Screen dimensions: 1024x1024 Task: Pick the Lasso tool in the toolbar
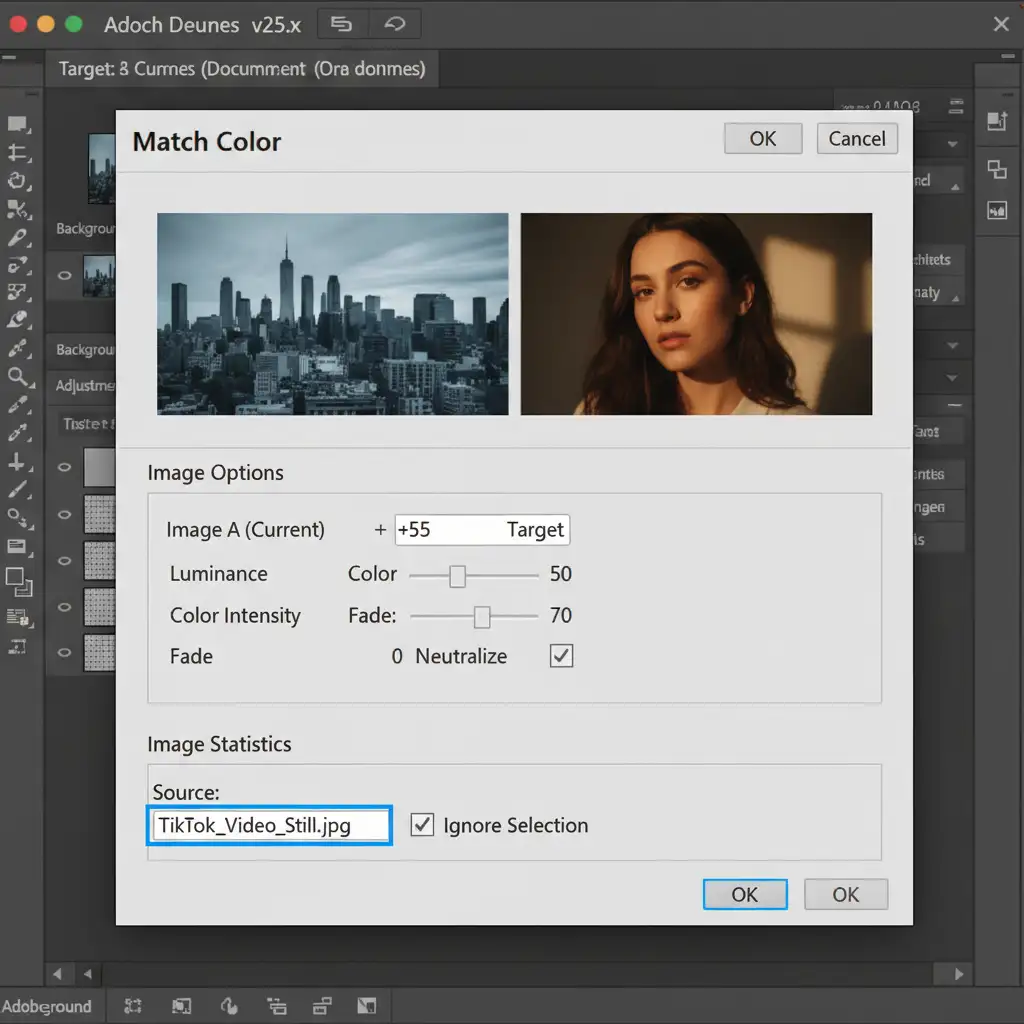point(17,181)
